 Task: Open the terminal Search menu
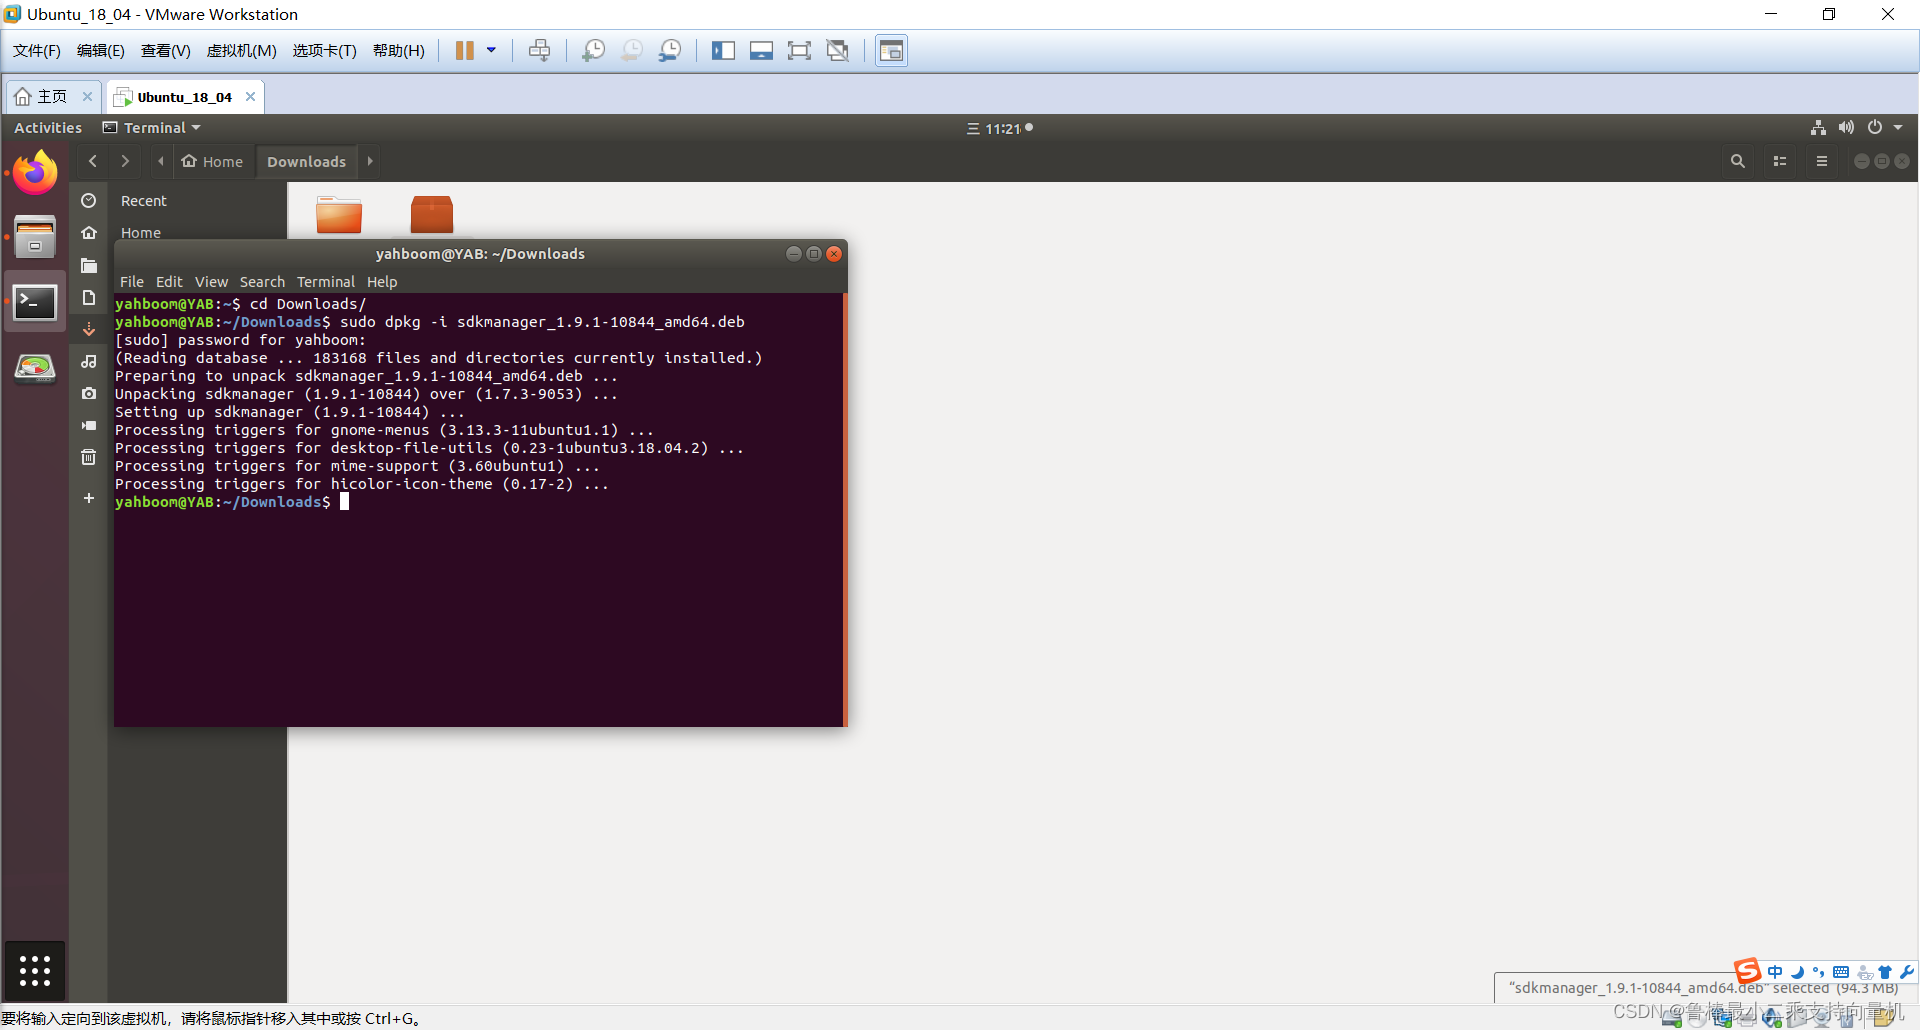click(262, 282)
